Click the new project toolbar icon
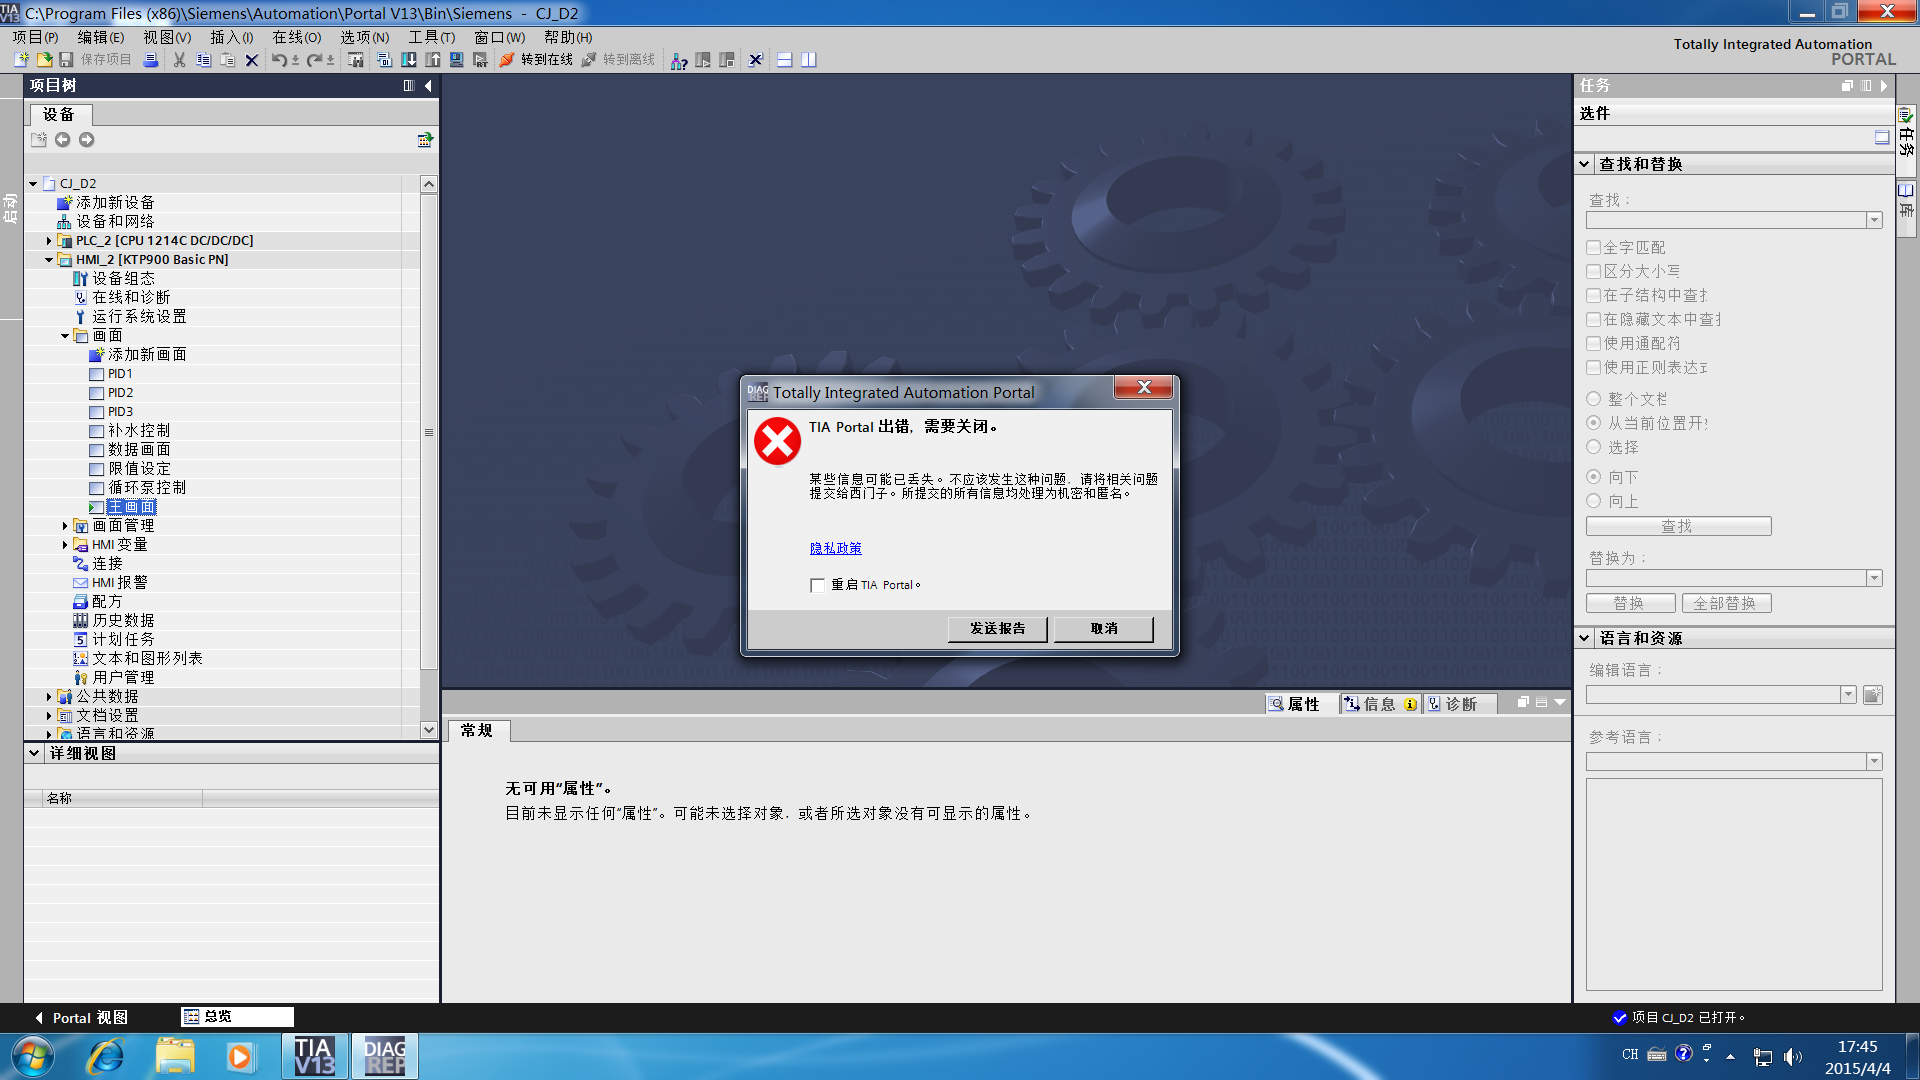This screenshot has width=1920, height=1080. coord(21,60)
